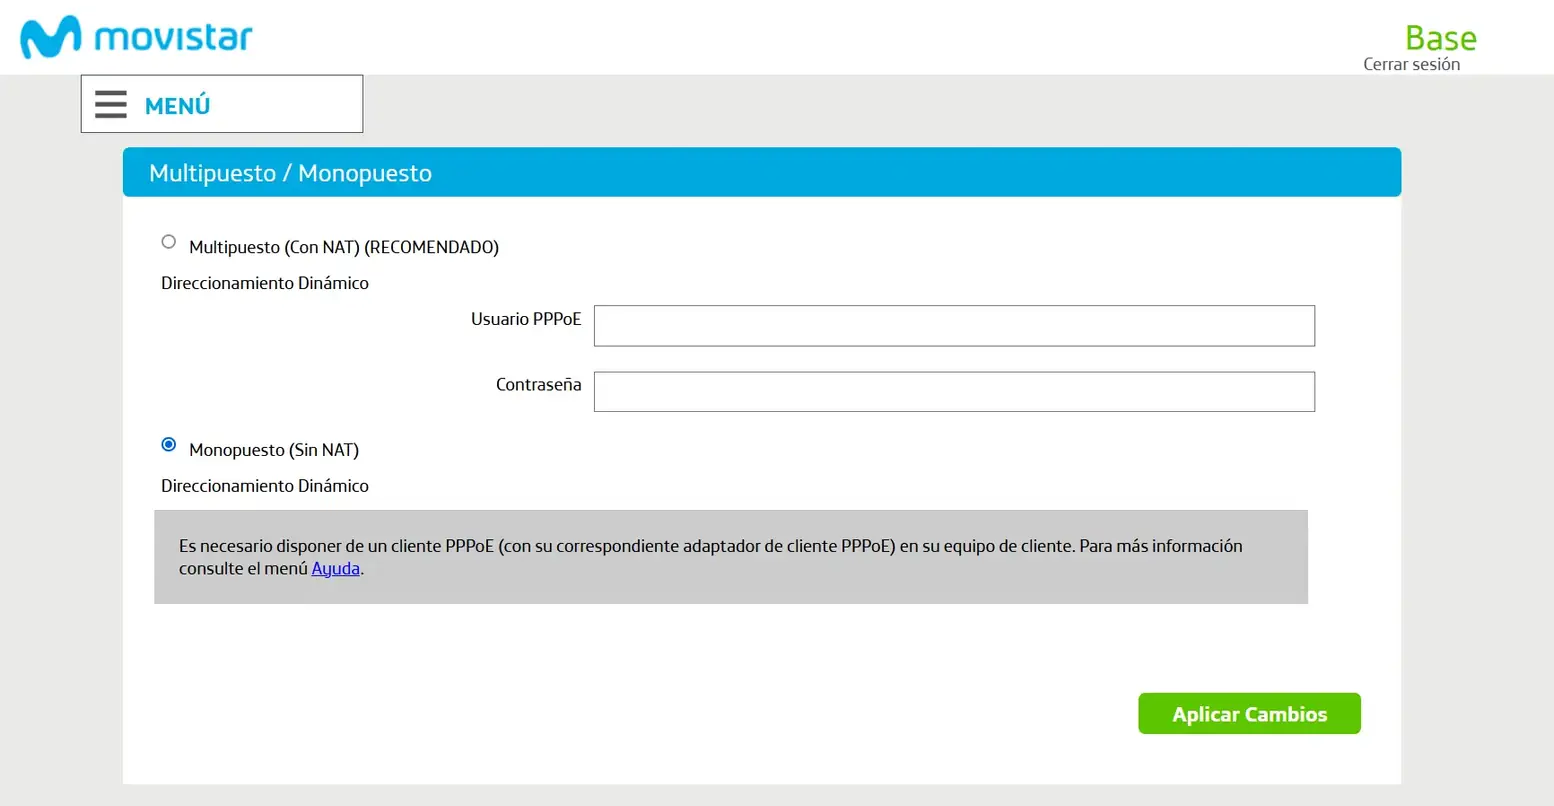Log out via Cerrar sesión
Screen dimensions: 1554x806
tap(1411, 64)
